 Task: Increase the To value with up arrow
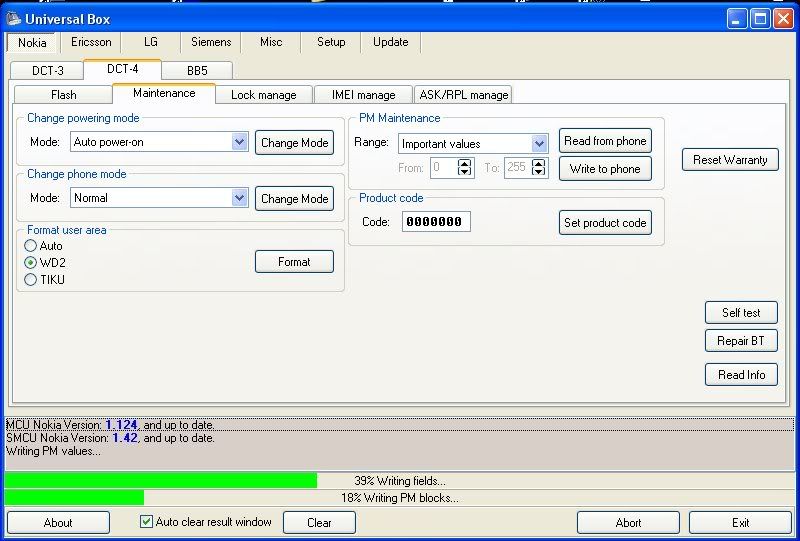coord(539,163)
